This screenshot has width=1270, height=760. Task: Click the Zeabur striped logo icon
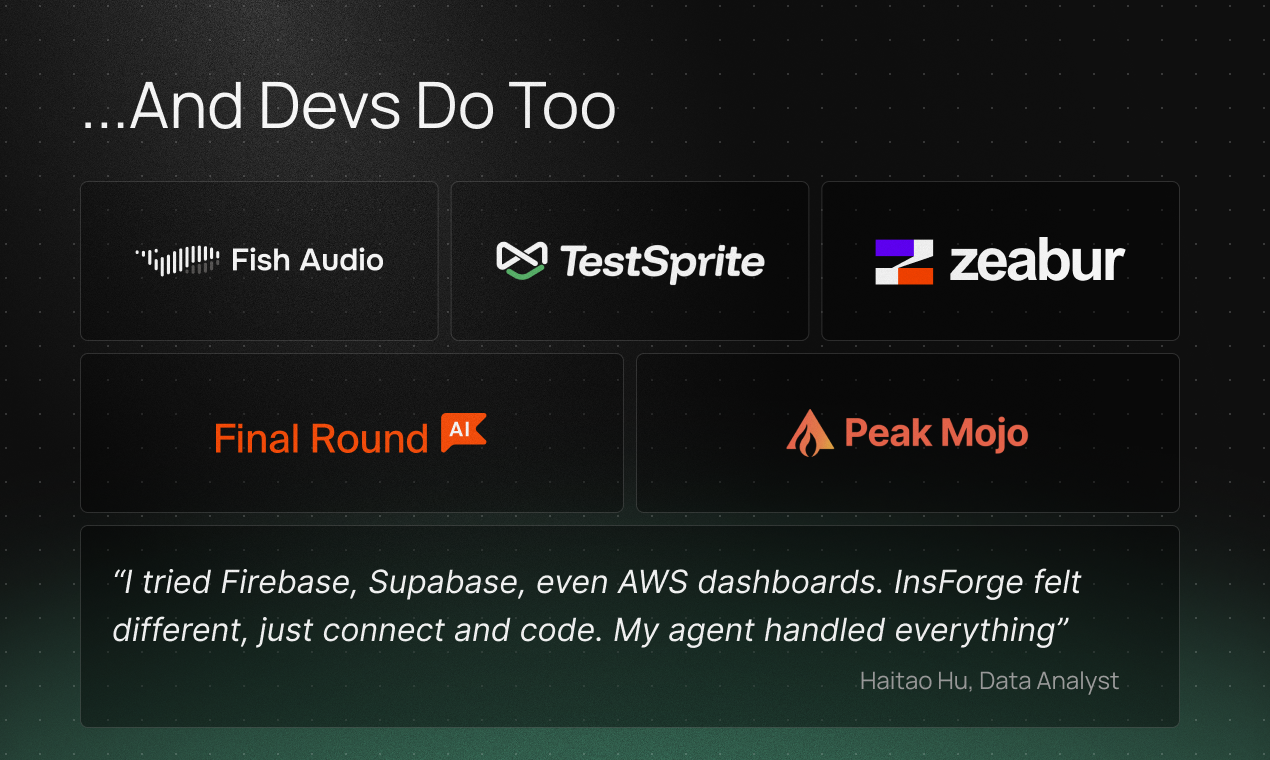pos(904,262)
